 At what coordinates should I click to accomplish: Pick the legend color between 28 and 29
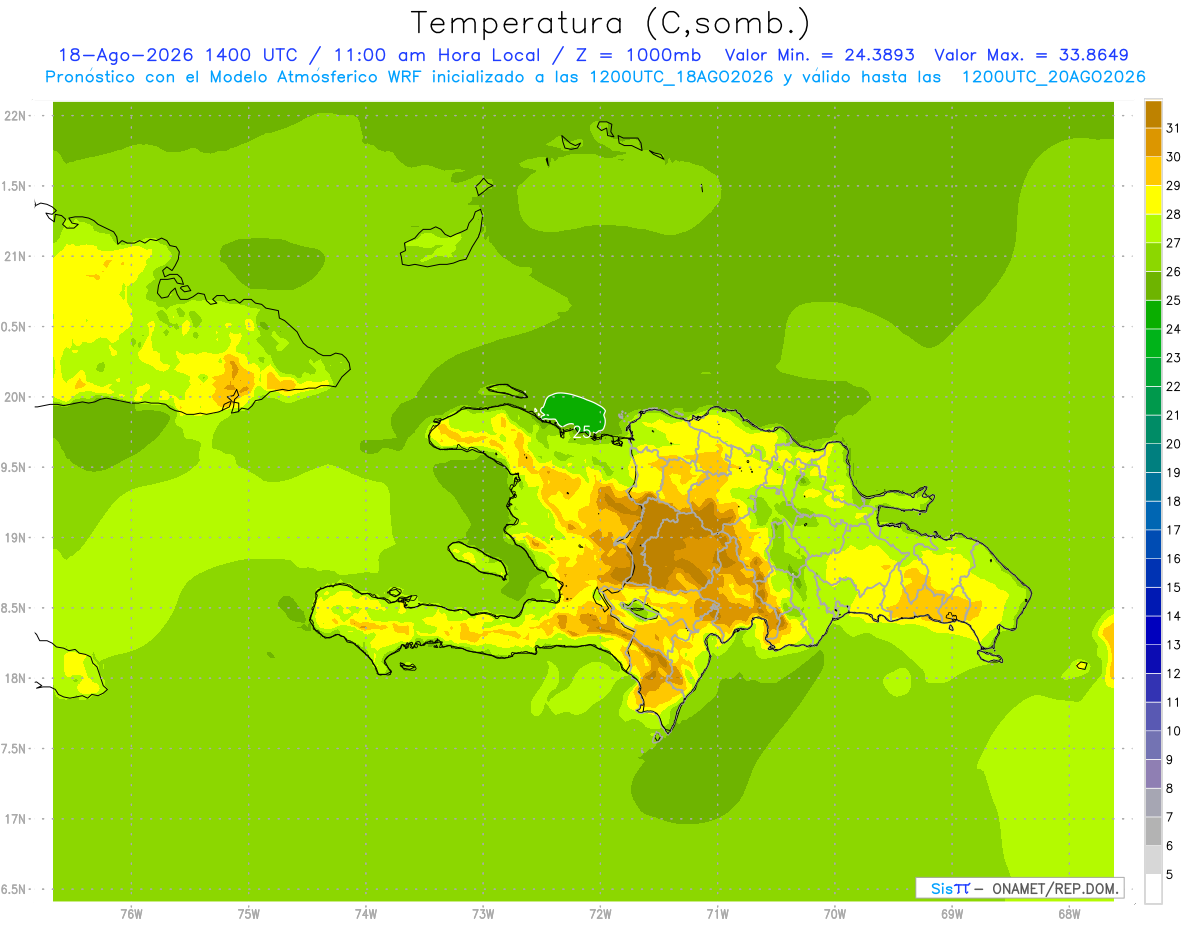tap(1153, 200)
